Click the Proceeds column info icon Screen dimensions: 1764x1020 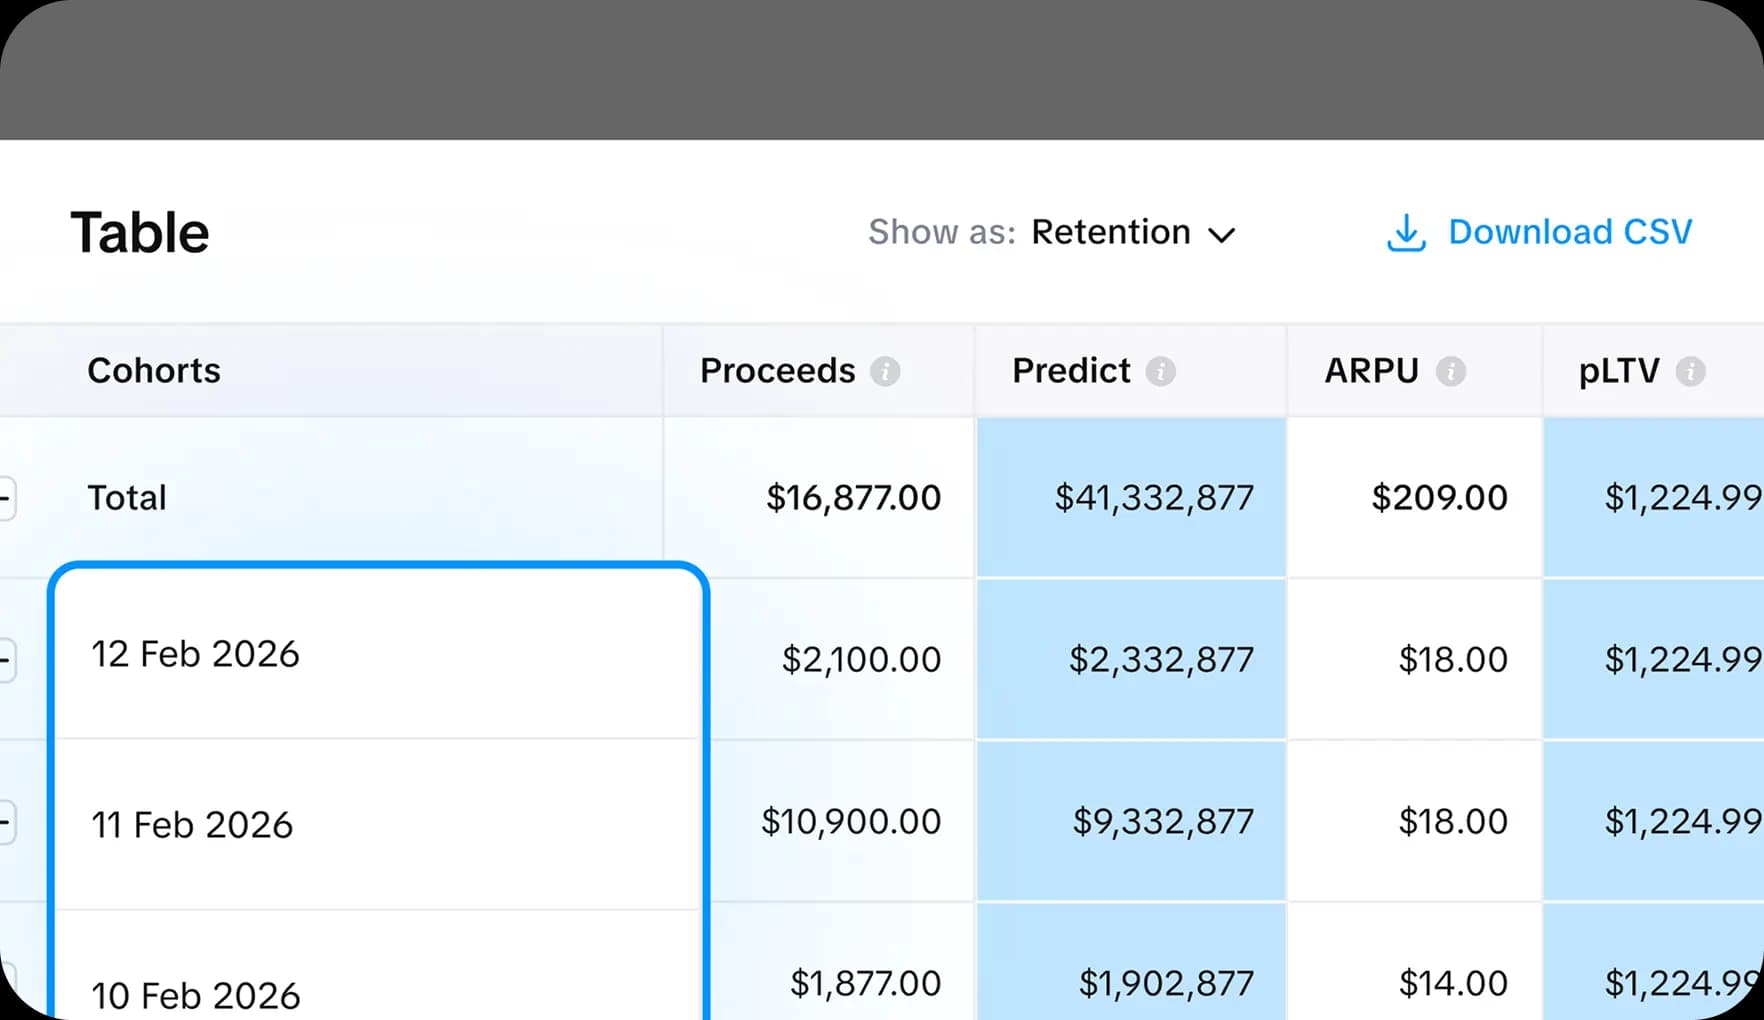885,370
